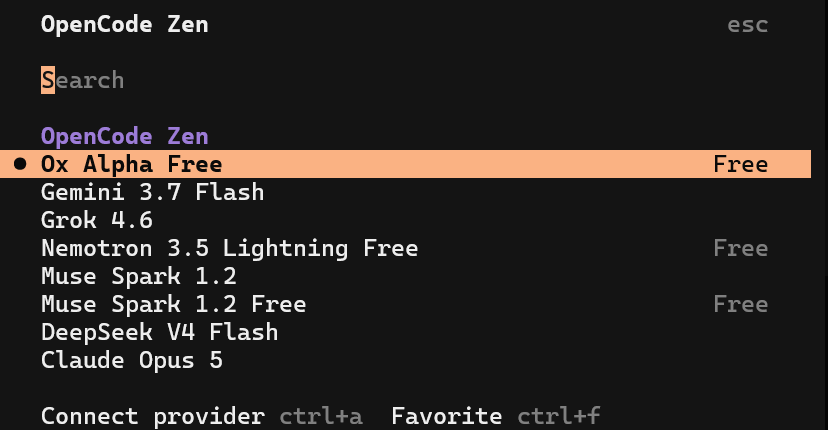Click the ctrl+a shortcut hint

click(321, 416)
